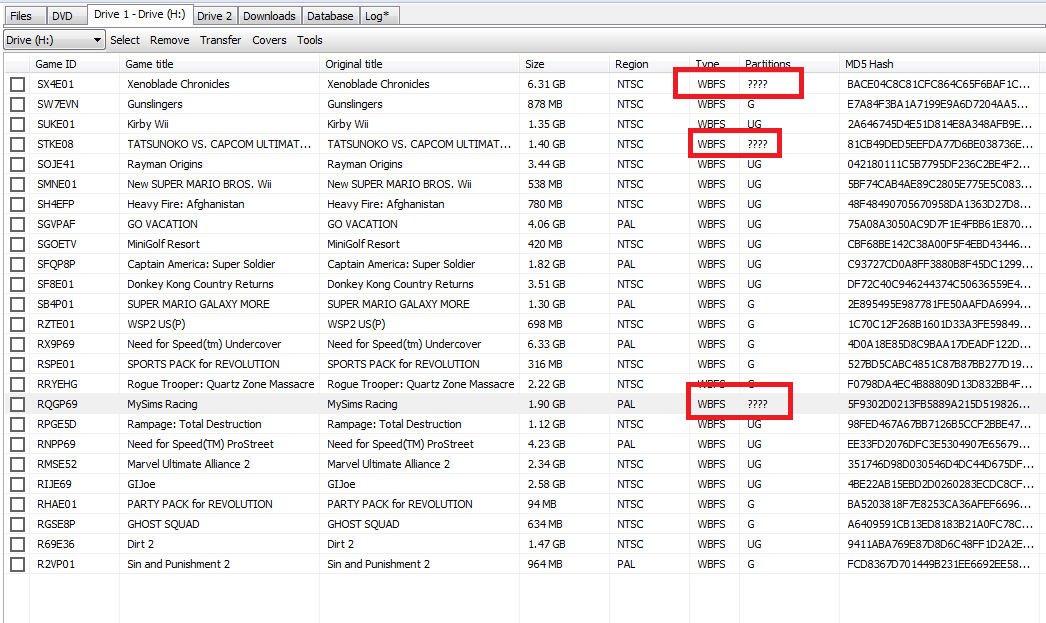This screenshot has height=623, width=1046.
Task: Tick the WSP2 US(P) checkbox
Action: [17, 324]
